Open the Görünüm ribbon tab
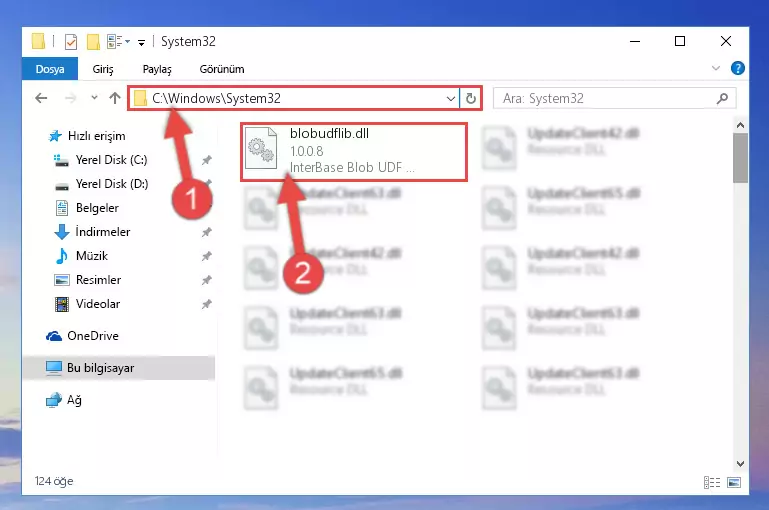The image size is (769, 510). click(x=222, y=69)
